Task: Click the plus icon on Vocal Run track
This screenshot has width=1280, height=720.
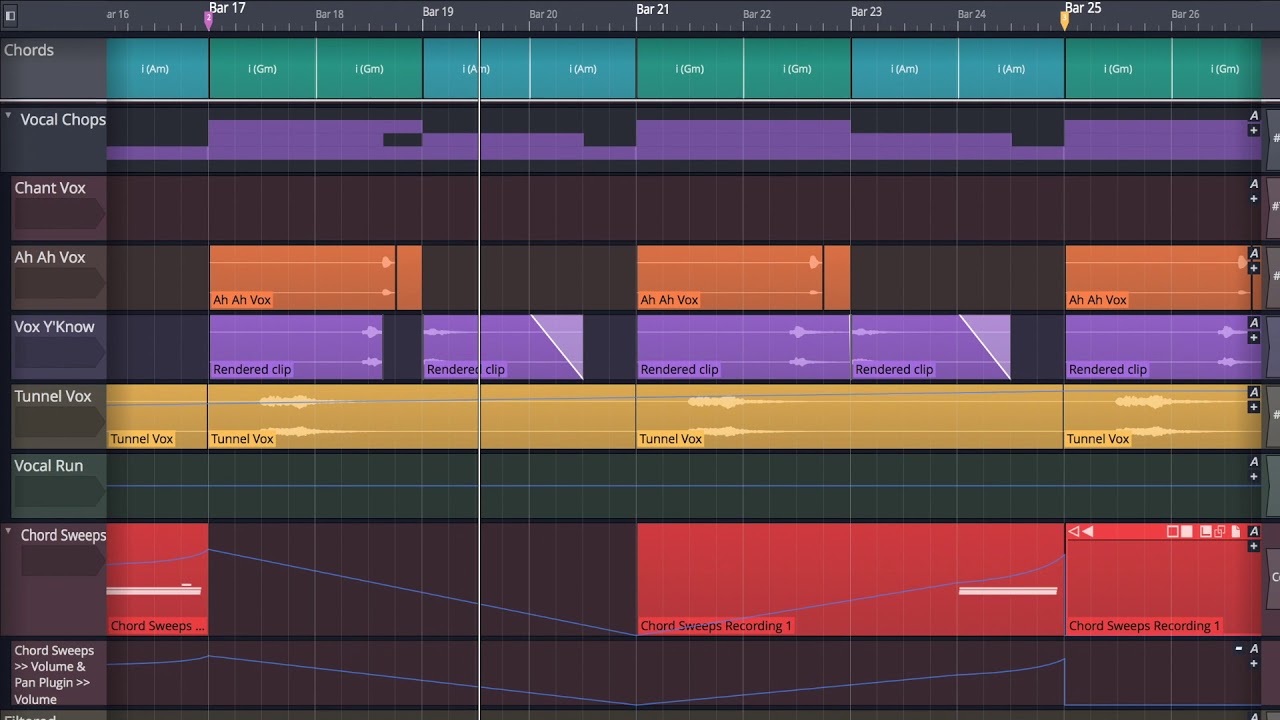Action: pyautogui.click(x=1254, y=477)
